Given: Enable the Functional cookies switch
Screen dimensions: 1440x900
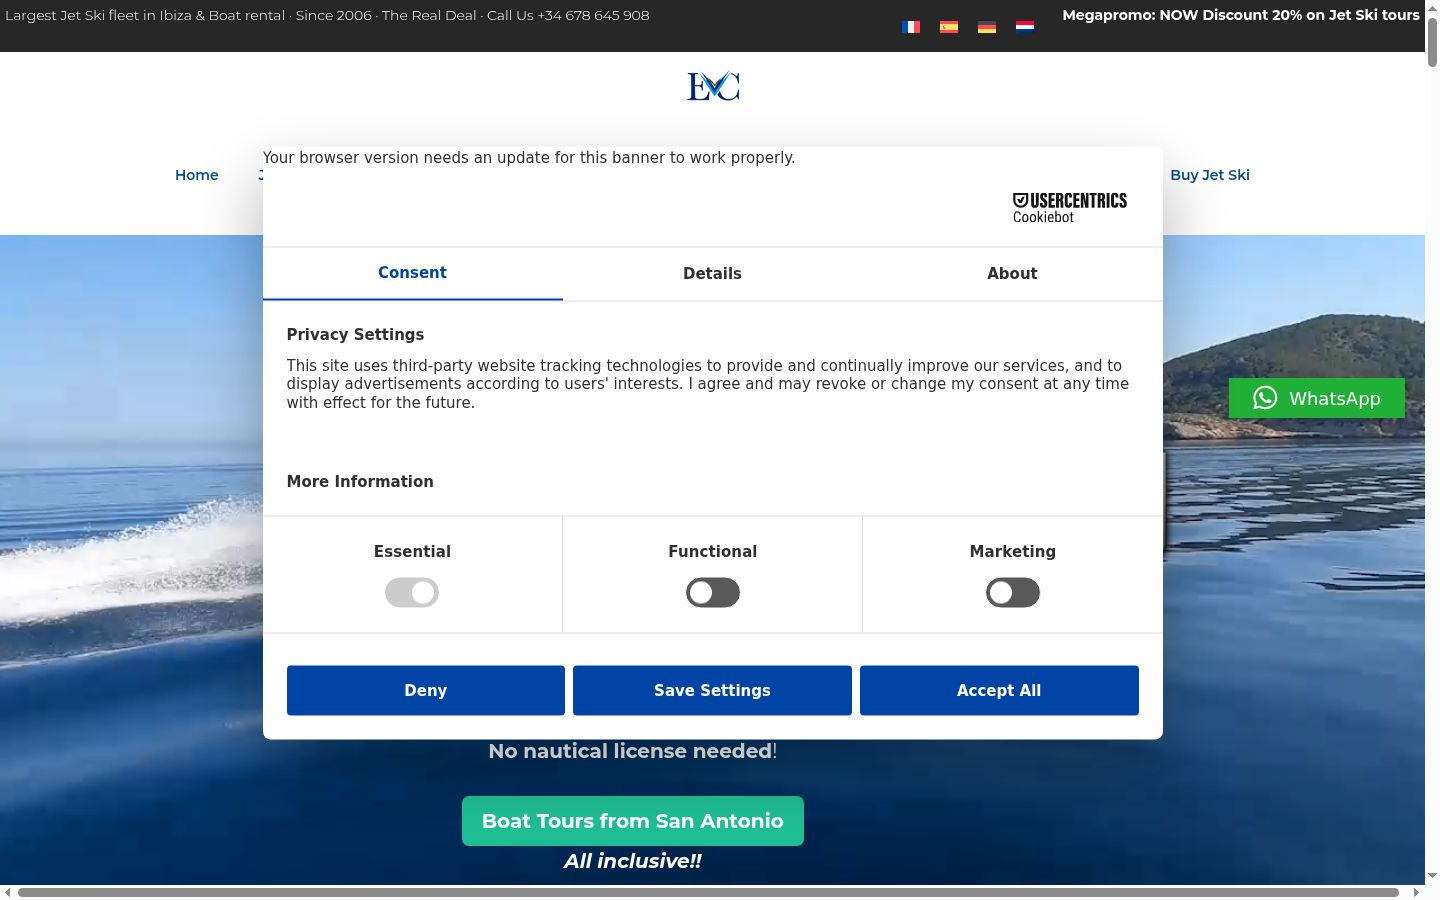Looking at the screenshot, I should [x=713, y=593].
